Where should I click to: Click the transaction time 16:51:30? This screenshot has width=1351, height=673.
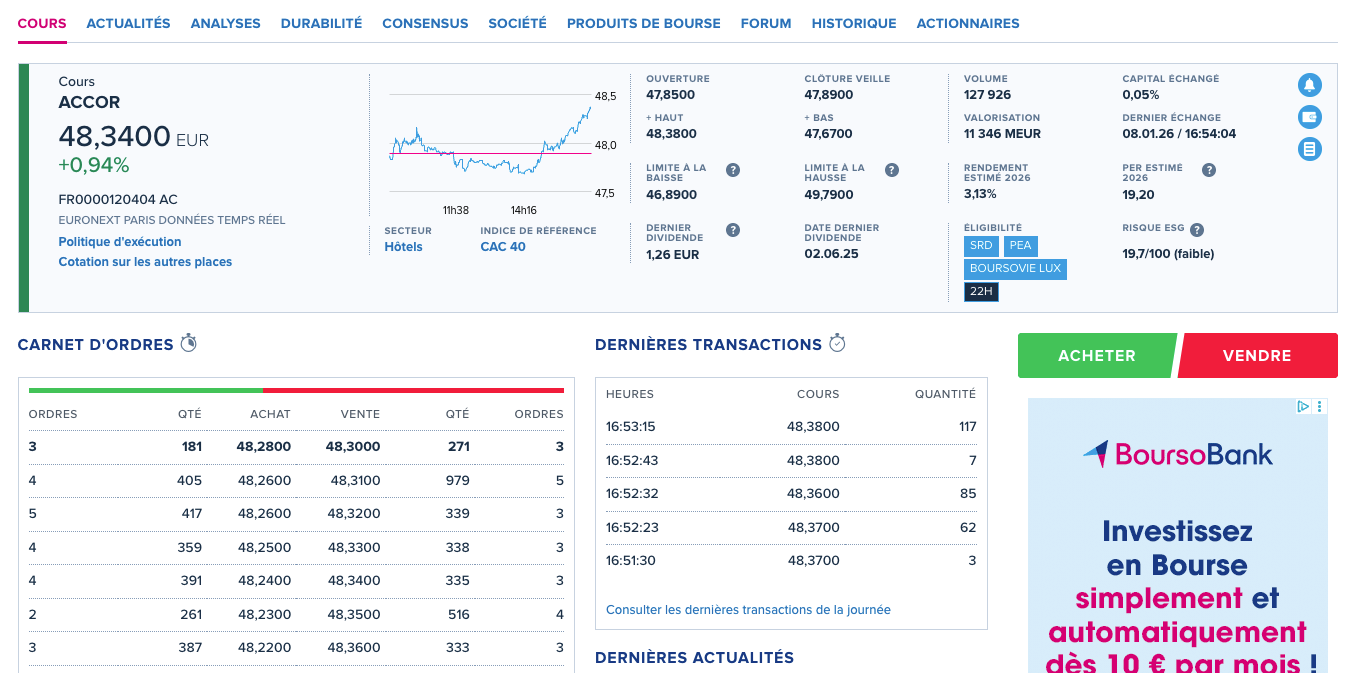pyautogui.click(x=631, y=560)
